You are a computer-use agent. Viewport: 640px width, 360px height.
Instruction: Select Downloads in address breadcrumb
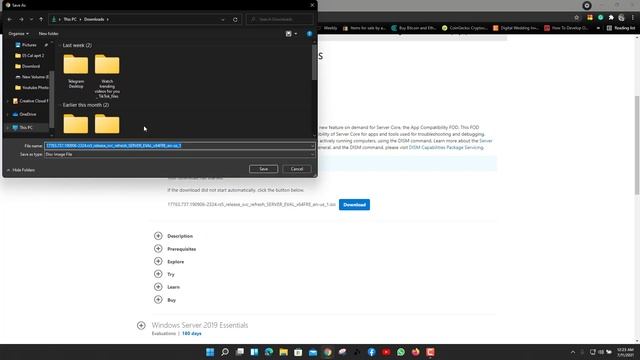click(x=94, y=19)
